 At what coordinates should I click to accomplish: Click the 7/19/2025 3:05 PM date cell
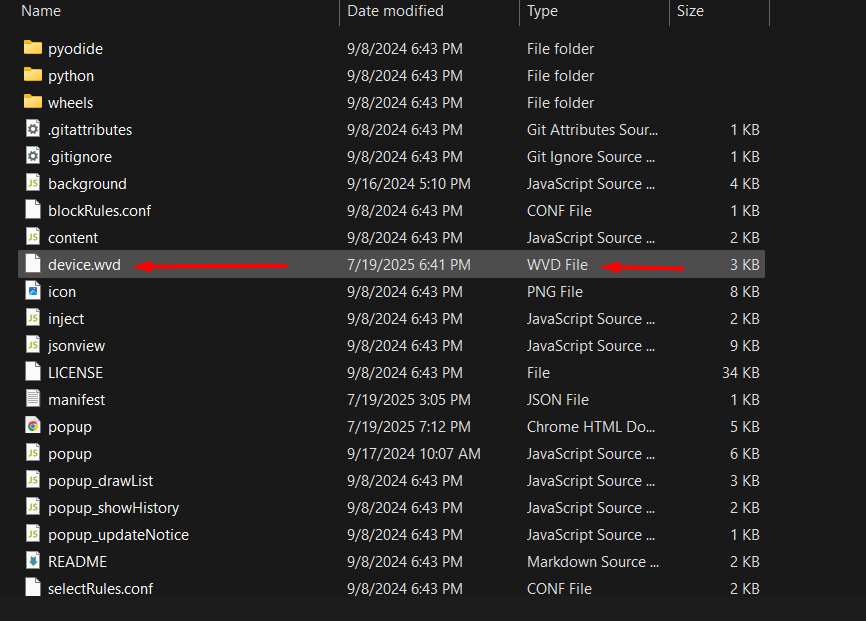pyautogui.click(x=409, y=400)
